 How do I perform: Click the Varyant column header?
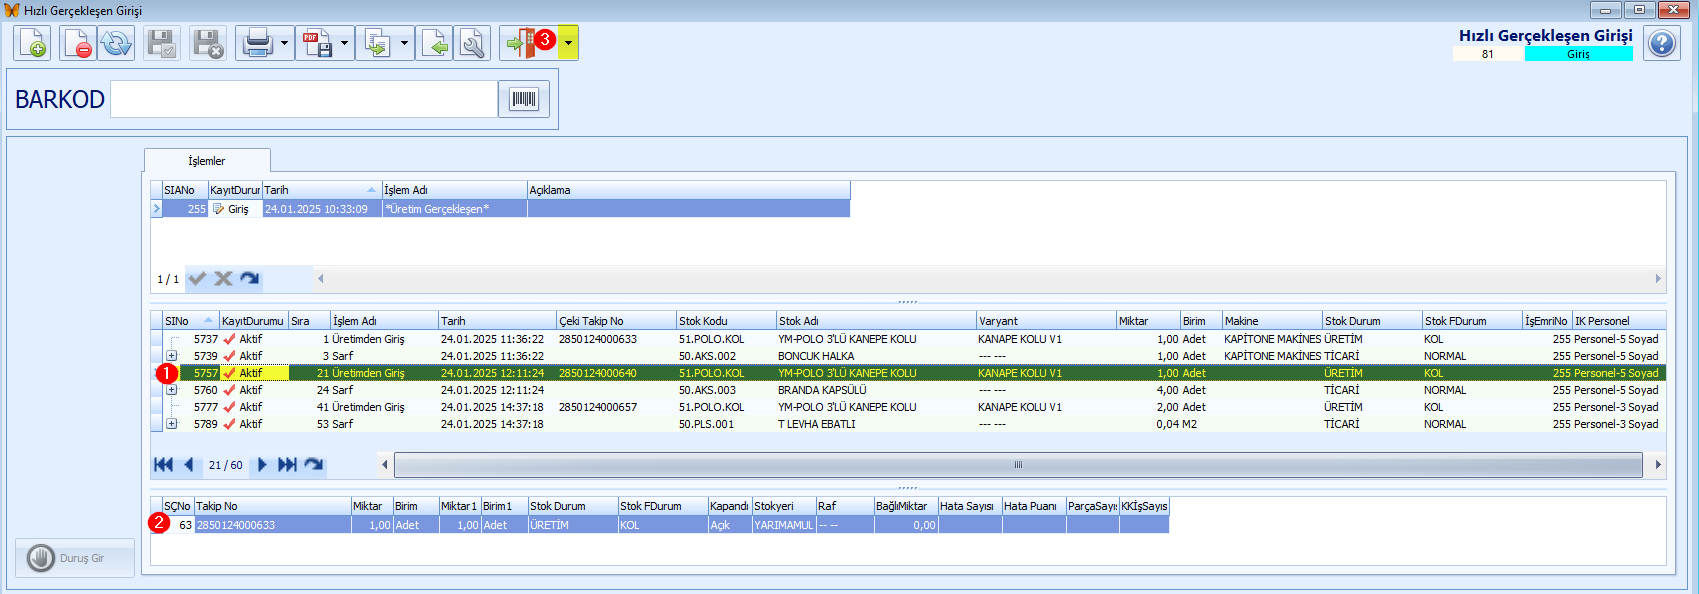click(1047, 321)
